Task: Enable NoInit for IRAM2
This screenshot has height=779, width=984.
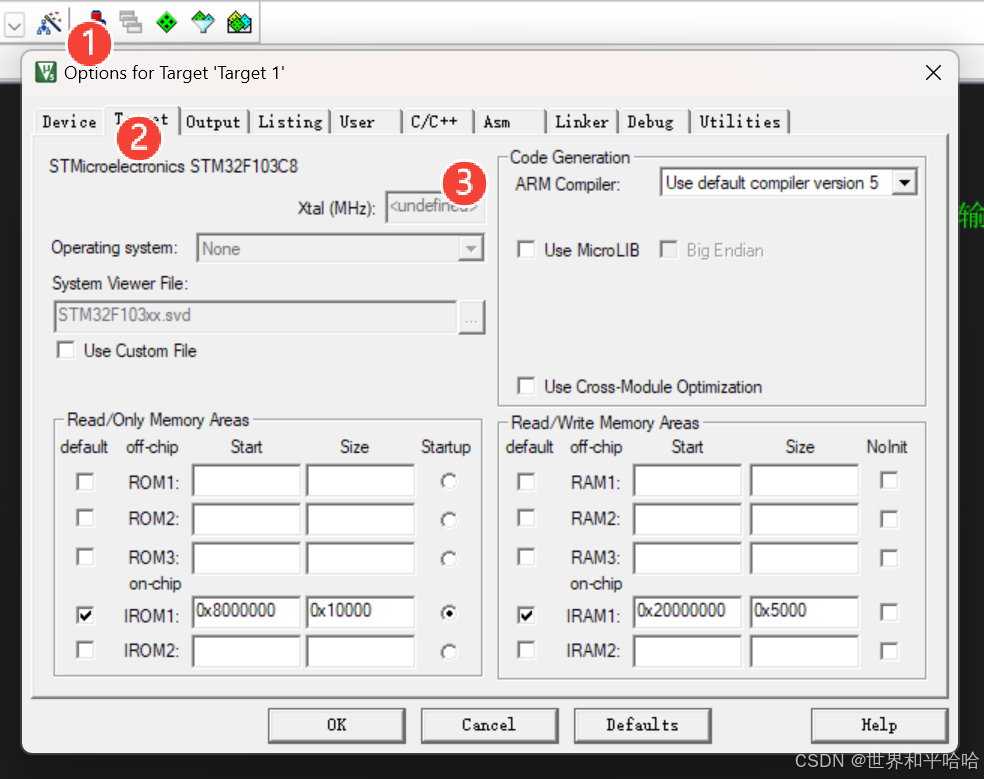Action: pyautogui.click(x=889, y=652)
